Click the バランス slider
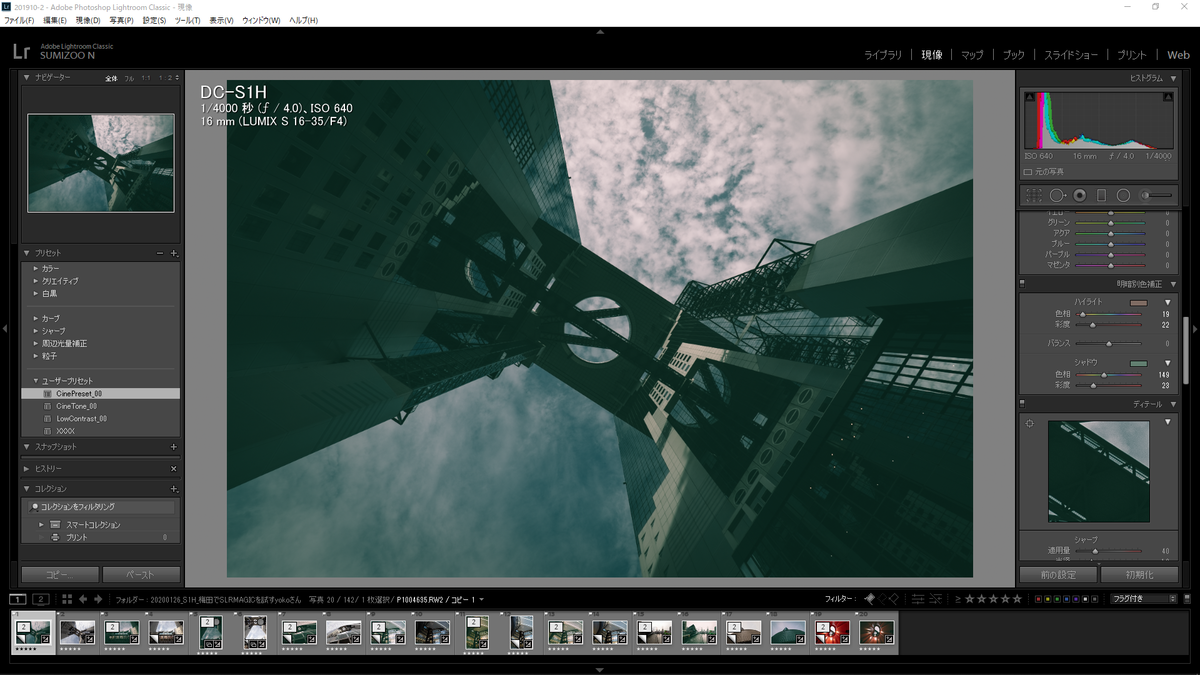This screenshot has width=1200, height=675. pyautogui.click(x=1110, y=343)
